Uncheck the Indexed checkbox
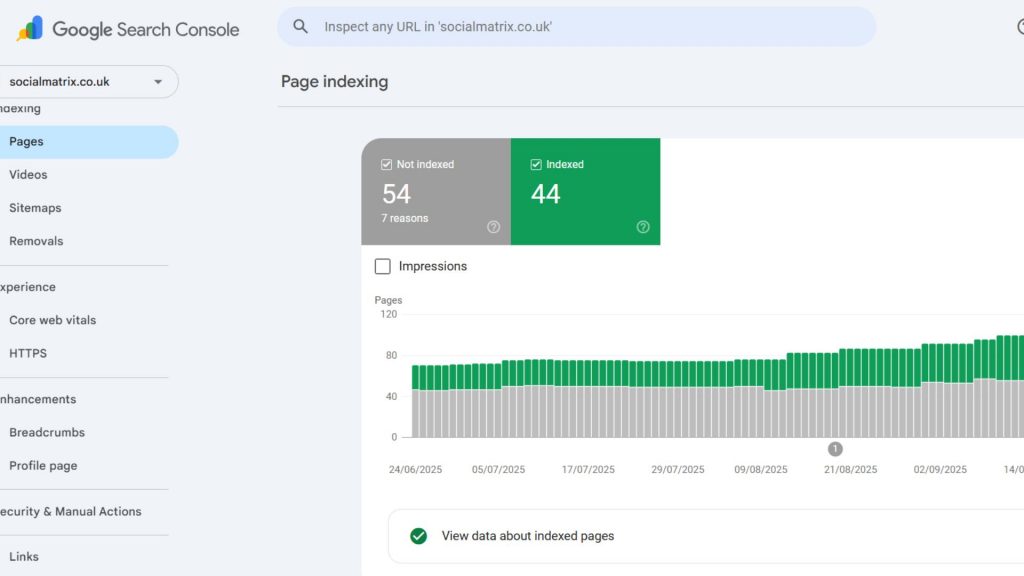1024x576 pixels. [x=536, y=165]
